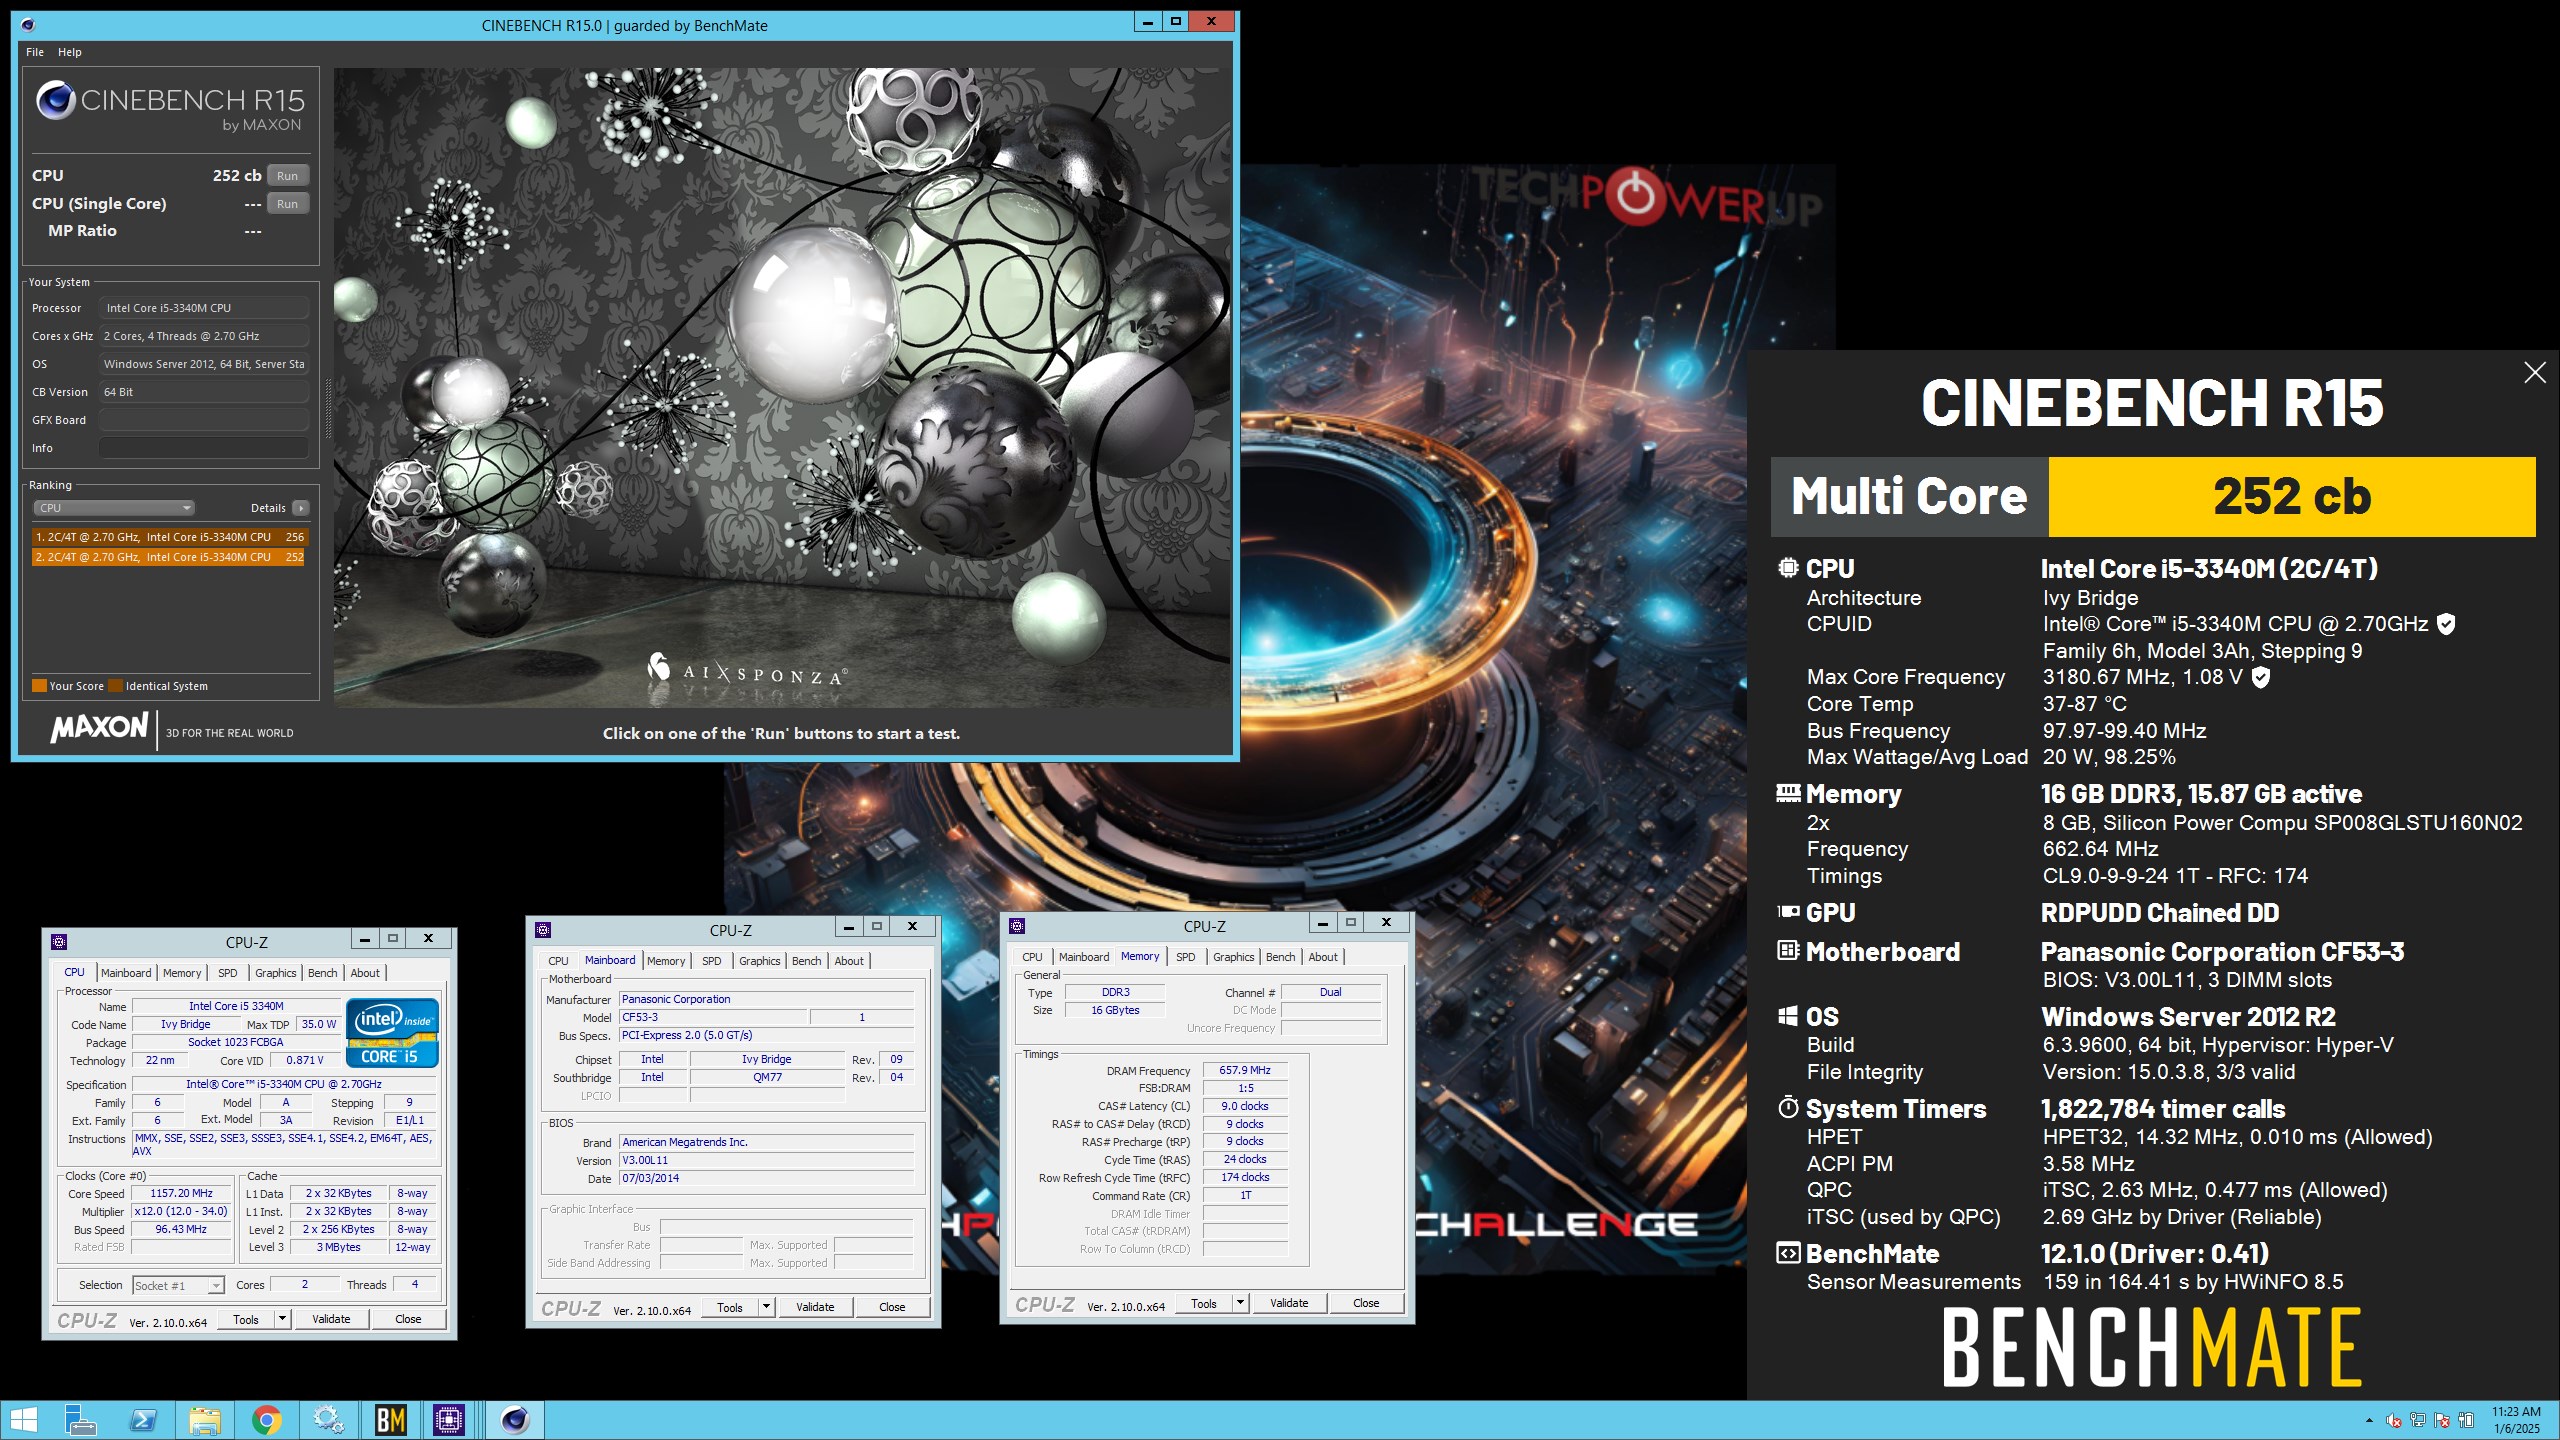
Task: Open Graphics tab in the right CPU-Z window
Action: pos(1233,957)
